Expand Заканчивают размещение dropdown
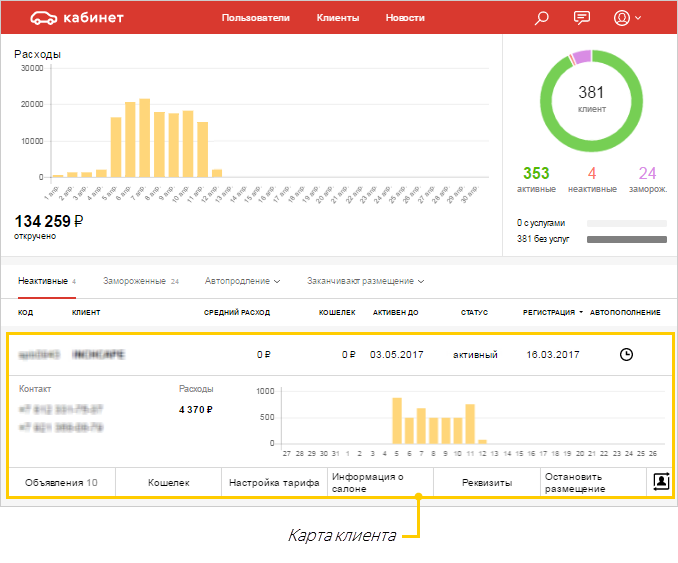The image size is (678, 563). click(366, 281)
